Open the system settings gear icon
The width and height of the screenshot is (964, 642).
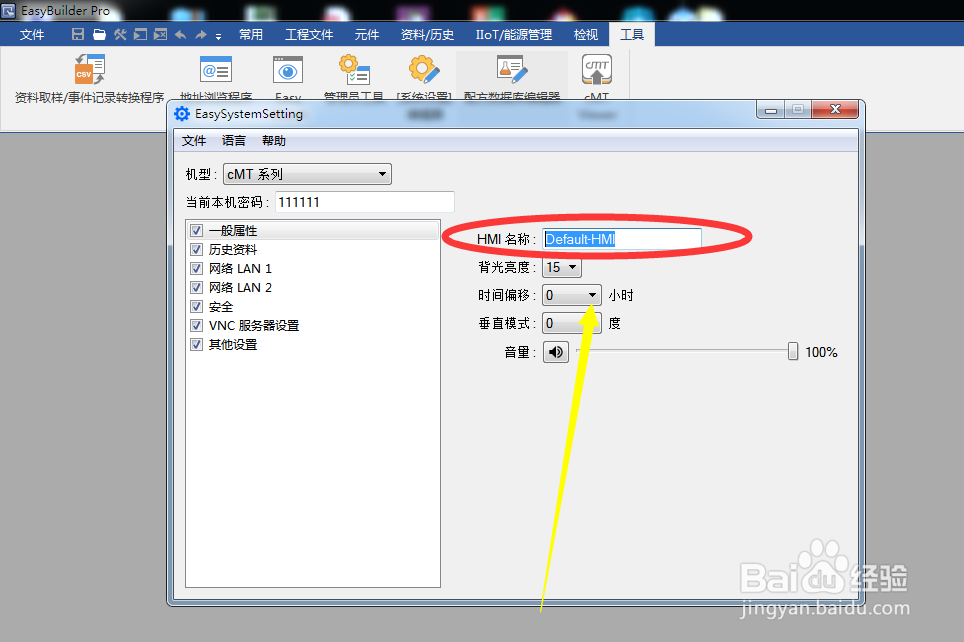click(x=424, y=69)
